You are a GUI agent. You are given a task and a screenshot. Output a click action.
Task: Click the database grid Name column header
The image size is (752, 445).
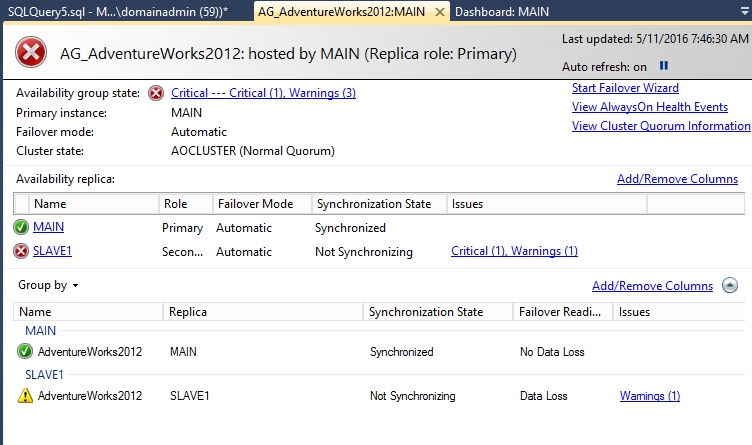[x=88, y=312]
